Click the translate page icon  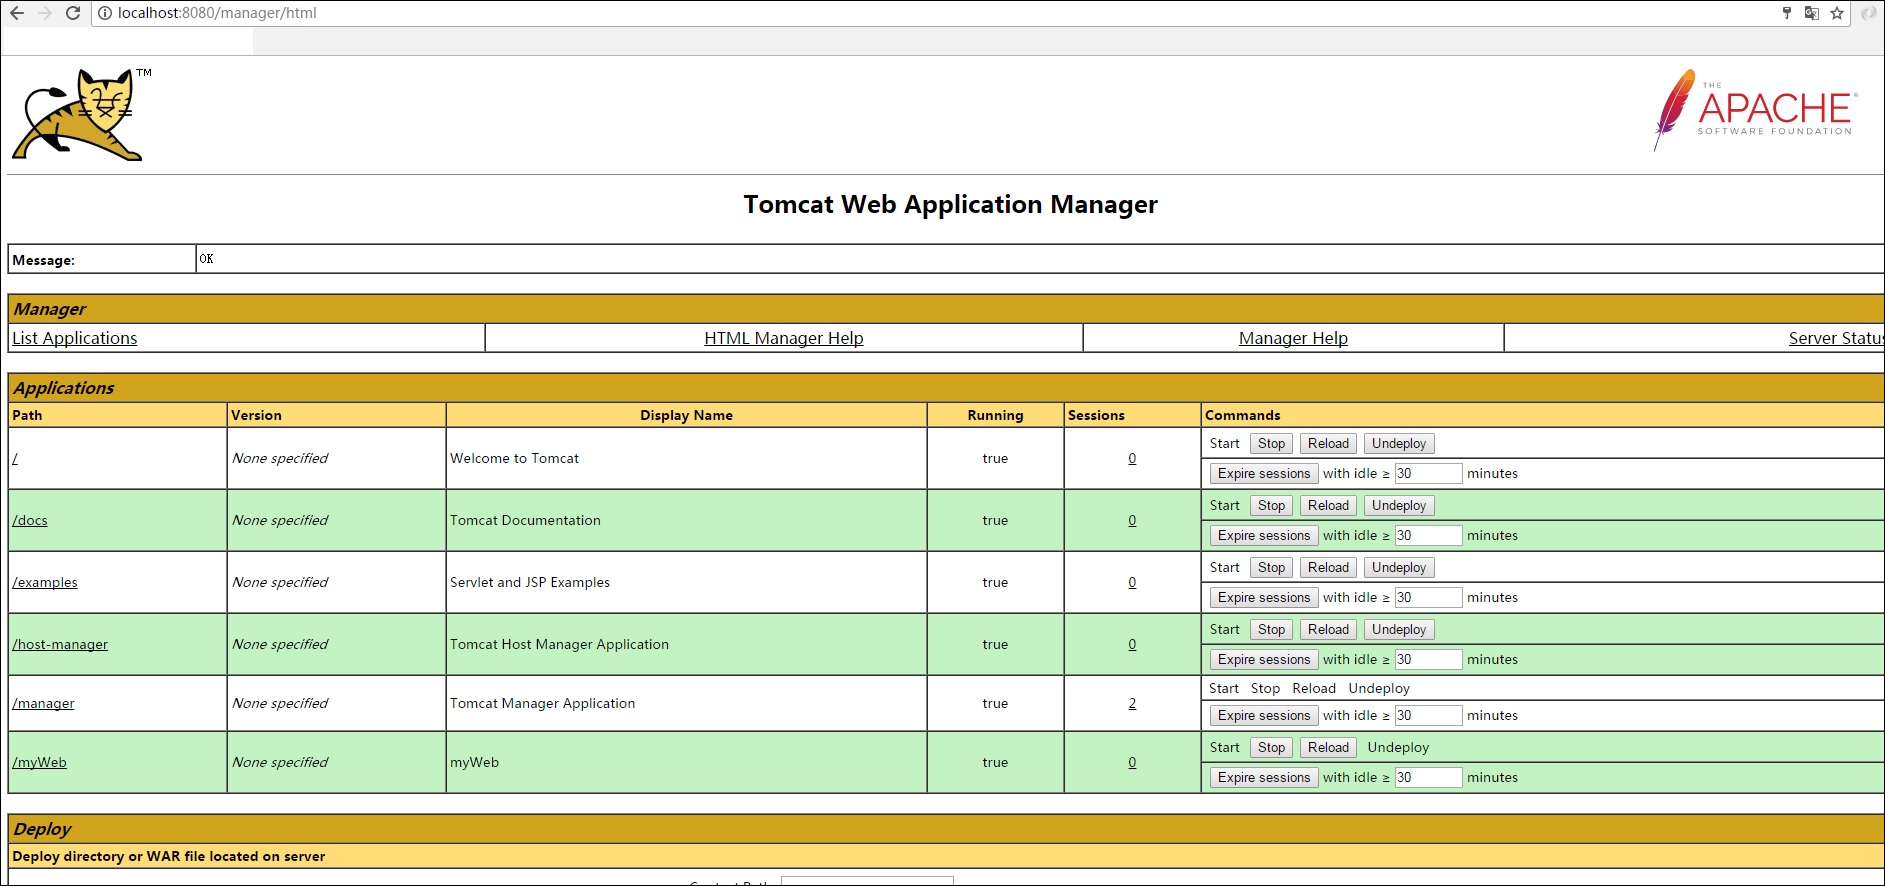[1812, 13]
